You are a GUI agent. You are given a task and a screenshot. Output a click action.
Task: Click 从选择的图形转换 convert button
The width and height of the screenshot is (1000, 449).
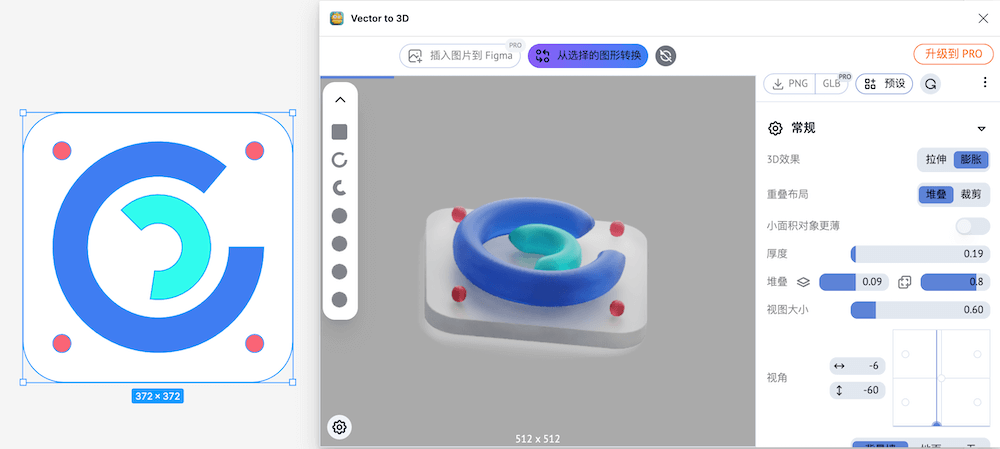(588, 55)
